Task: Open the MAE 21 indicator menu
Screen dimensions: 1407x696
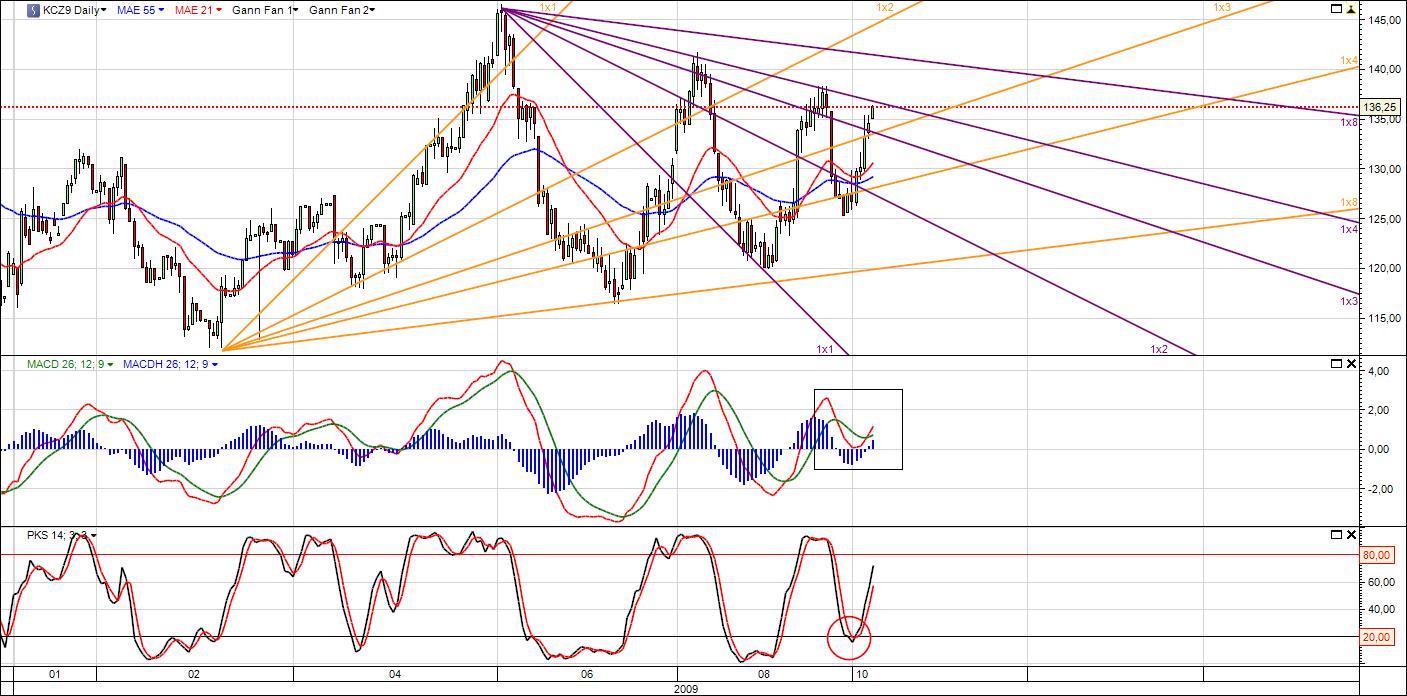Action: click(x=199, y=10)
